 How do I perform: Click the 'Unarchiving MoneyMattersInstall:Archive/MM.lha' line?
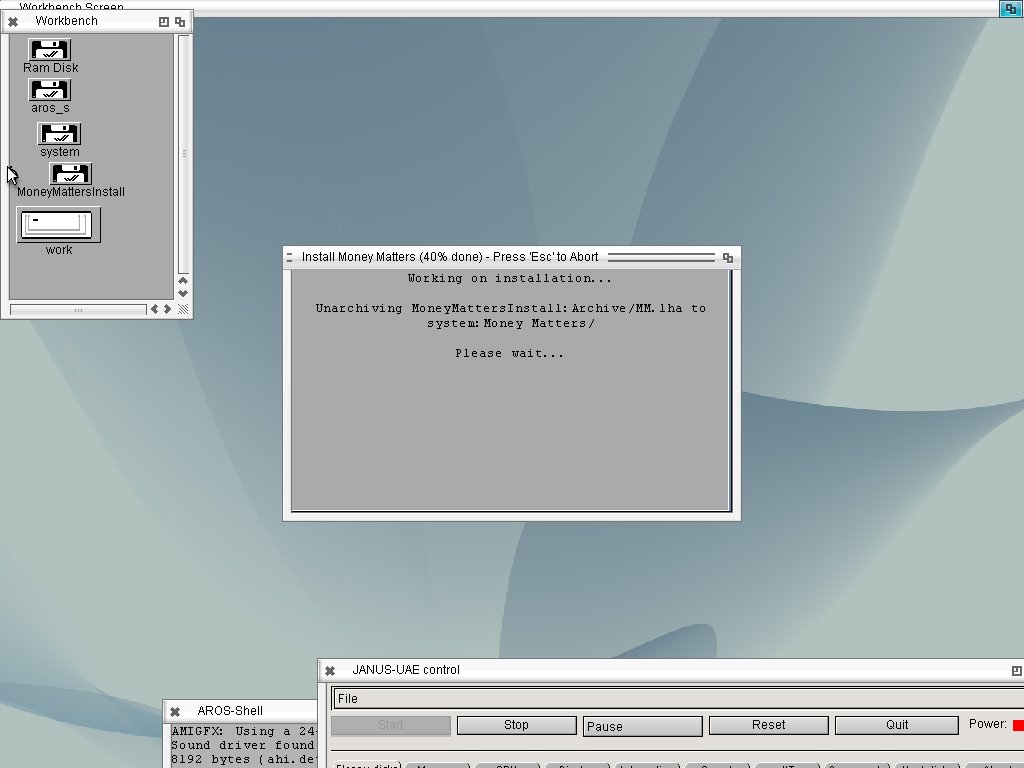point(511,308)
